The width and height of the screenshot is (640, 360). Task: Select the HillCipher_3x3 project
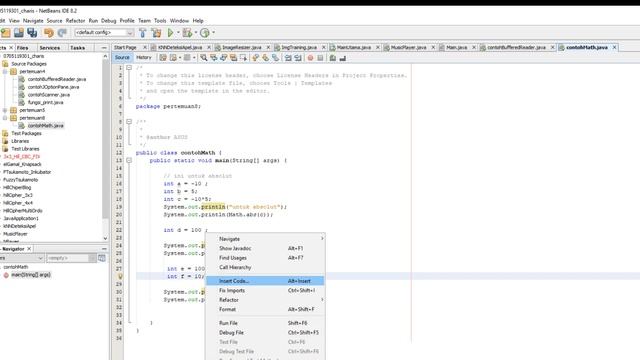[x=18, y=195]
